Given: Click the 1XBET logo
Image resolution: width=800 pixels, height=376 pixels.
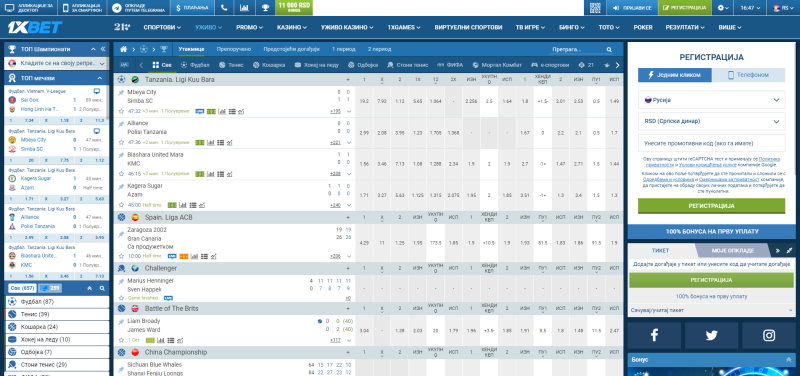Looking at the screenshot, I should [35, 27].
